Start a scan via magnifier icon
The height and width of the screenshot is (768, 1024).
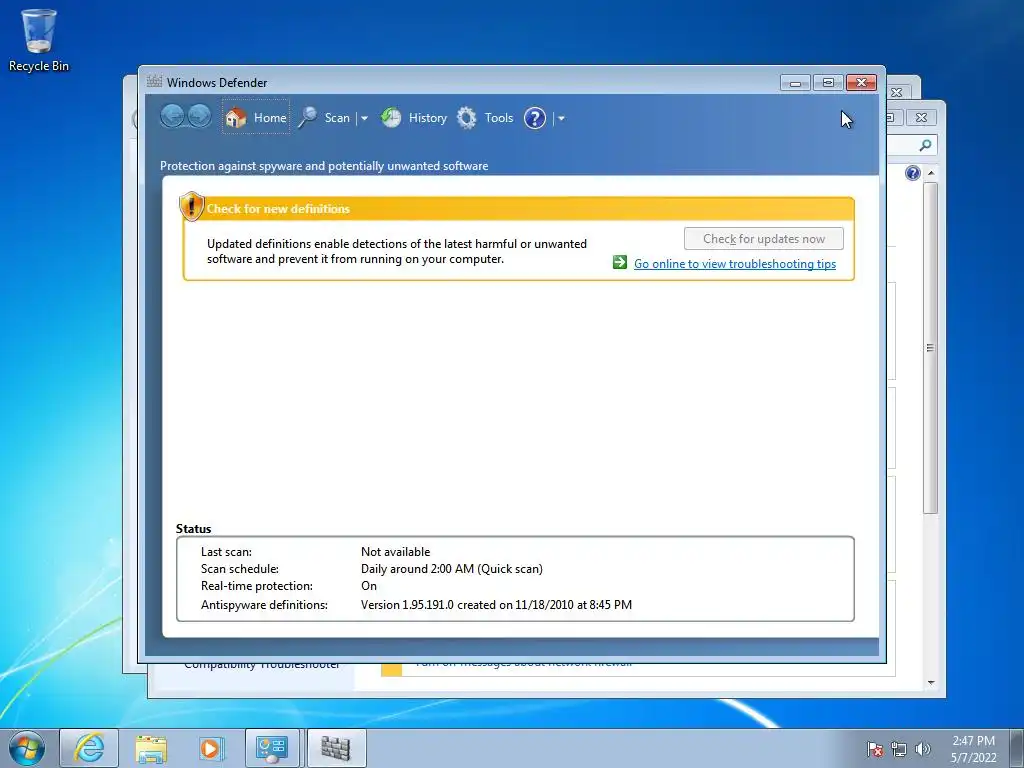point(308,118)
